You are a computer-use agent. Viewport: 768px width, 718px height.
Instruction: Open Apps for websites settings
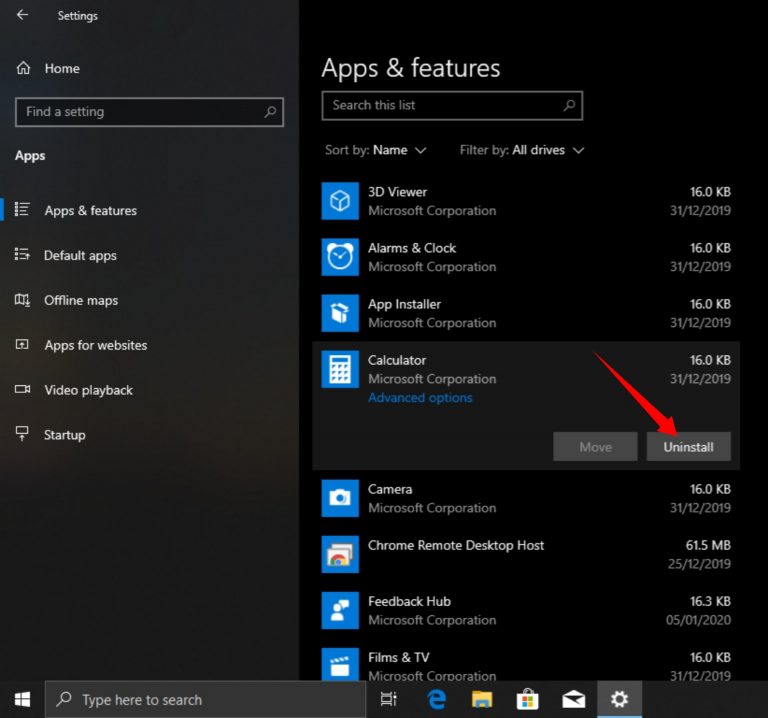(96, 345)
